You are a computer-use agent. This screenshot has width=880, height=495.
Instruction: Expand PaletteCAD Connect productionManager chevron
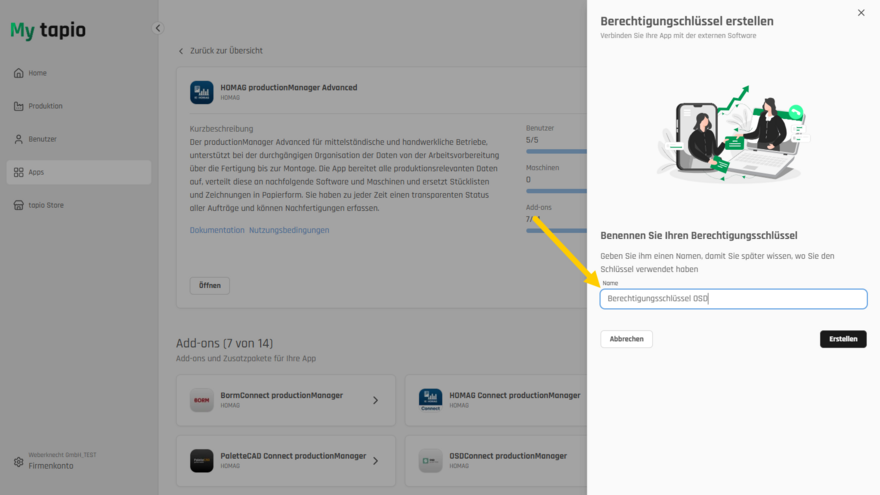coord(375,461)
